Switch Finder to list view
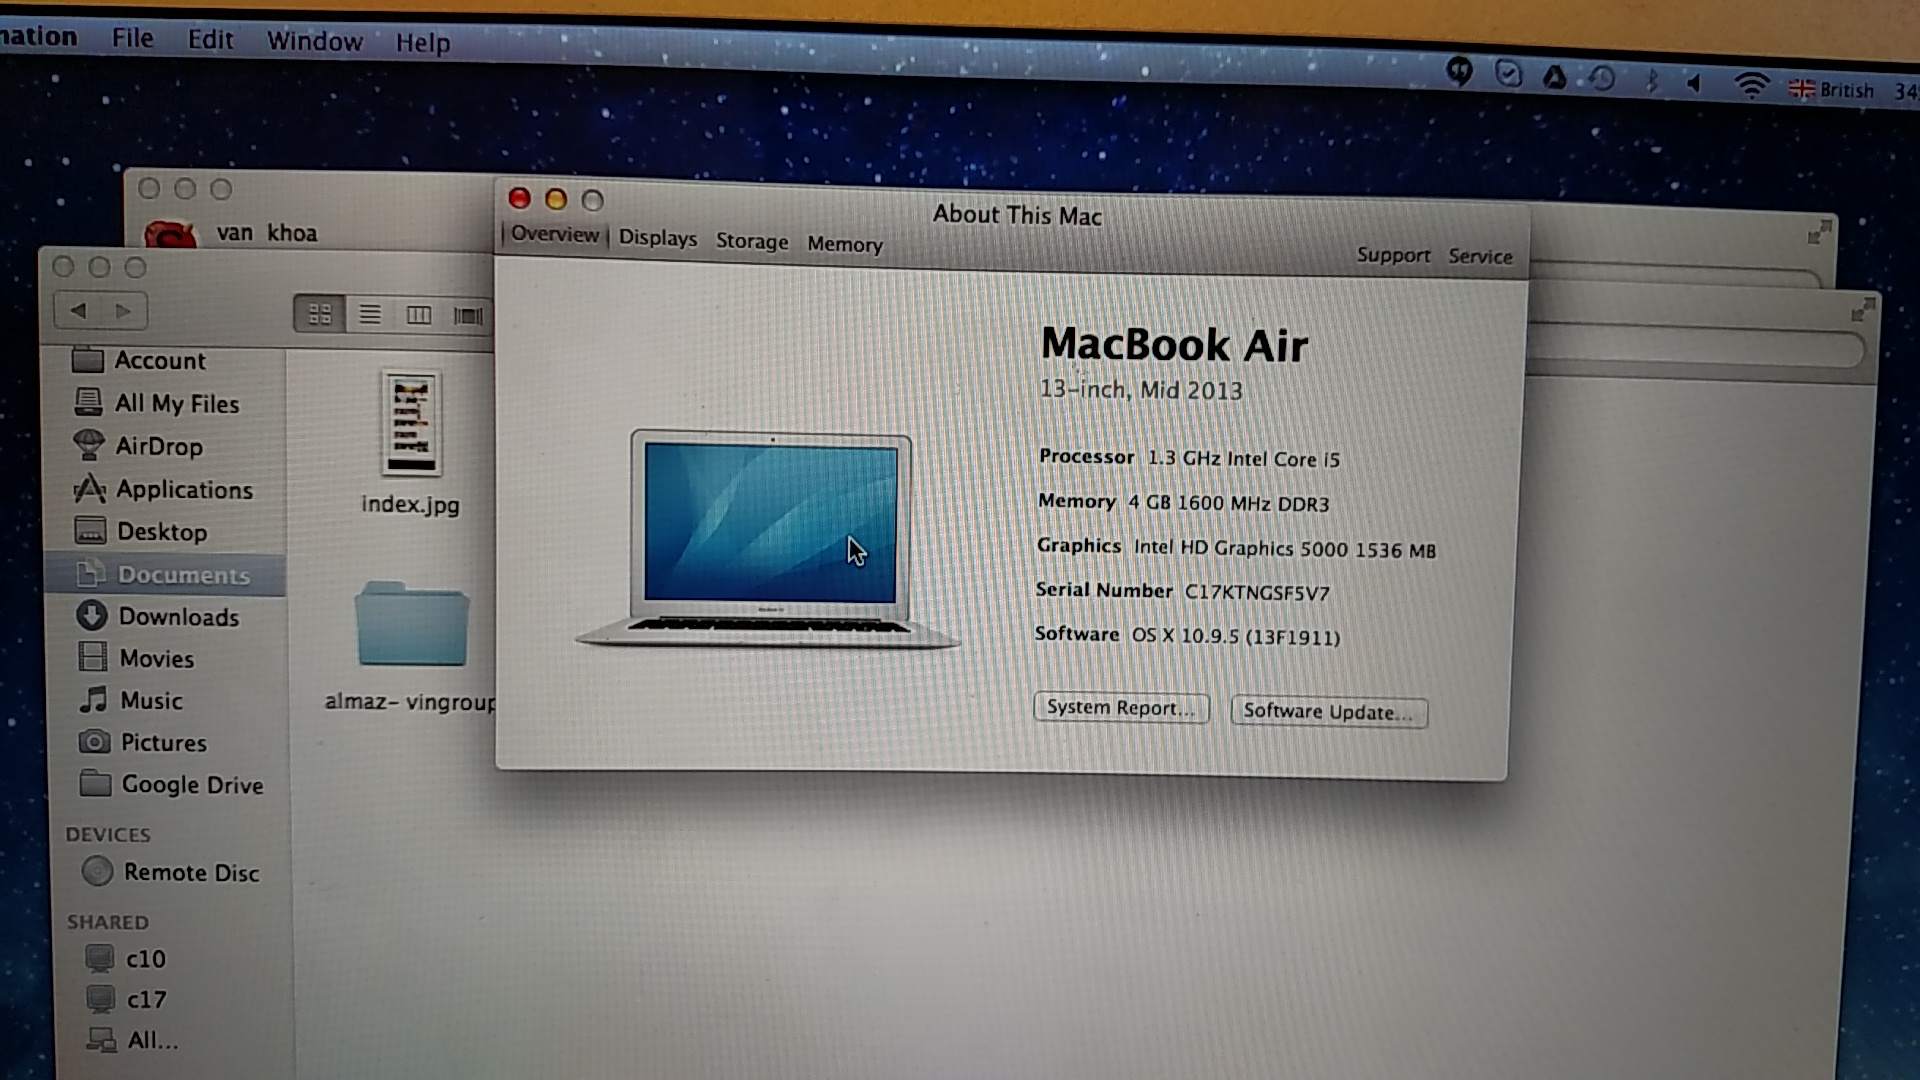The height and width of the screenshot is (1080, 1920). click(370, 315)
